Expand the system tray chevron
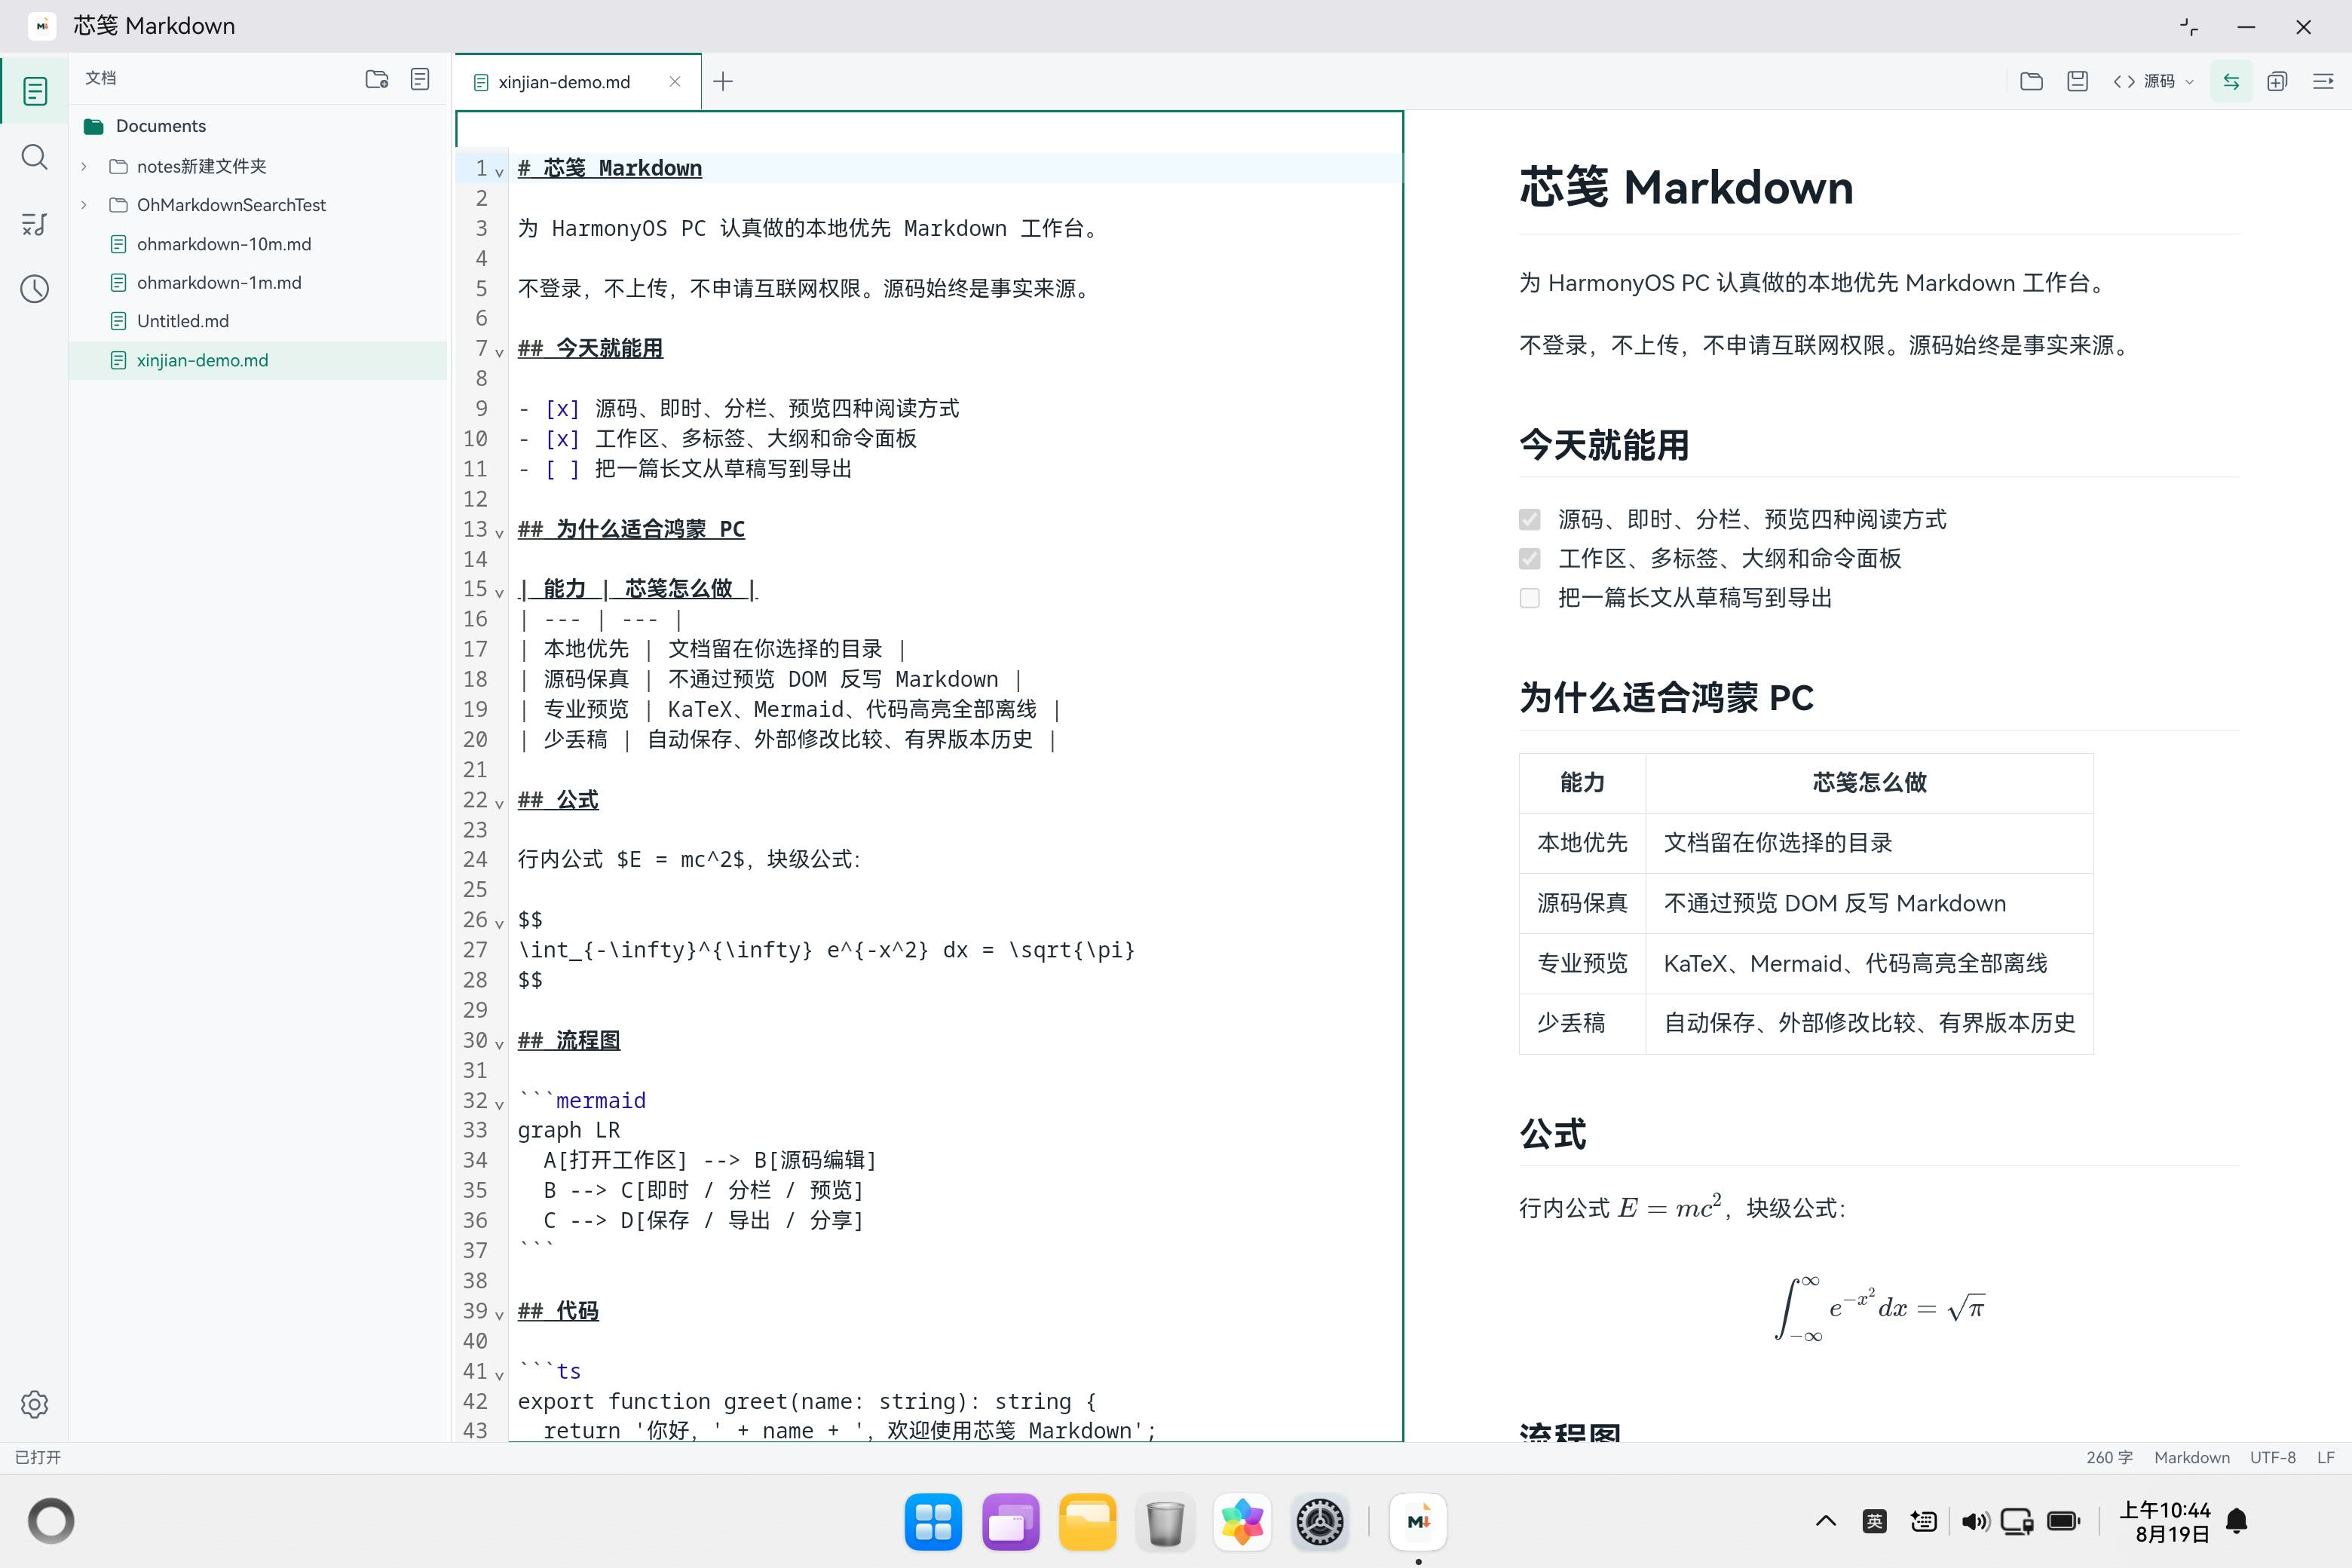 pyautogui.click(x=1825, y=1521)
